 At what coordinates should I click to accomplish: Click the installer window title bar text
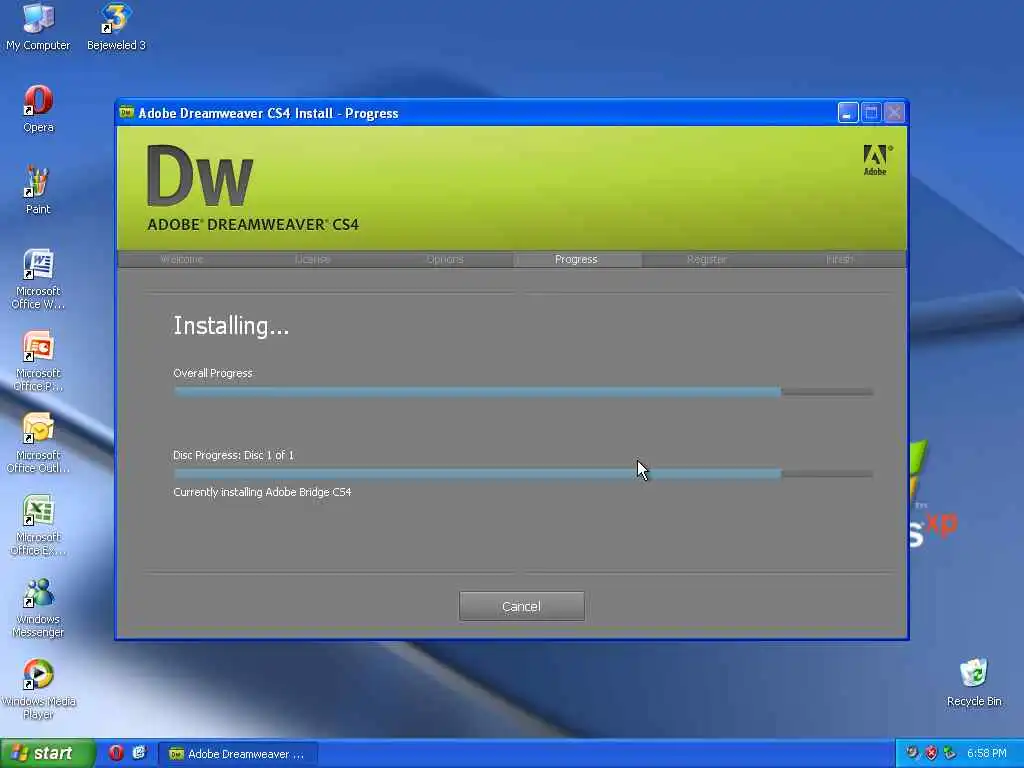click(268, 113)
